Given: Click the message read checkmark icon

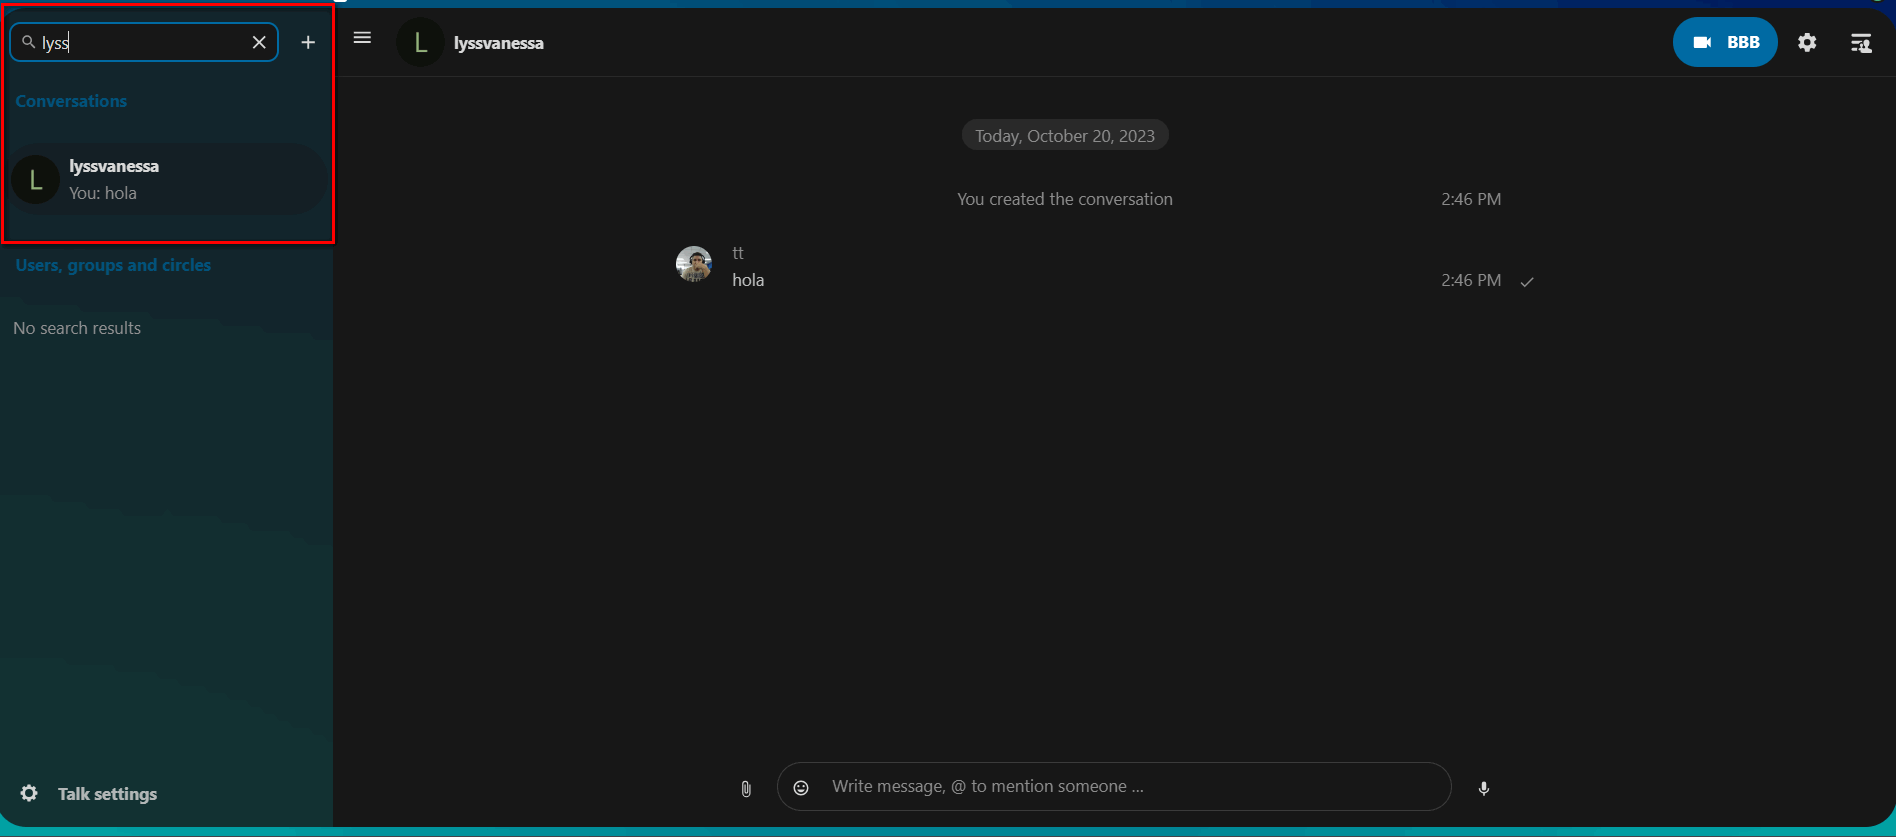Looking at the screenshot, I should (x=1527, y=282).
